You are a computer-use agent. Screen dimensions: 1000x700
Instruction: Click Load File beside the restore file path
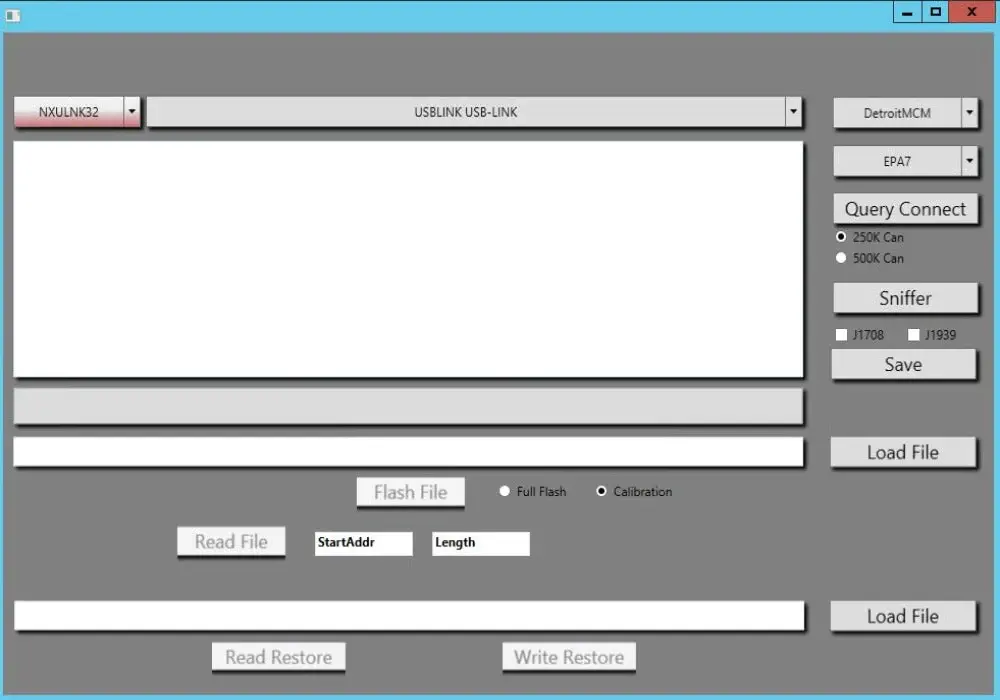(x=903, y=616)
